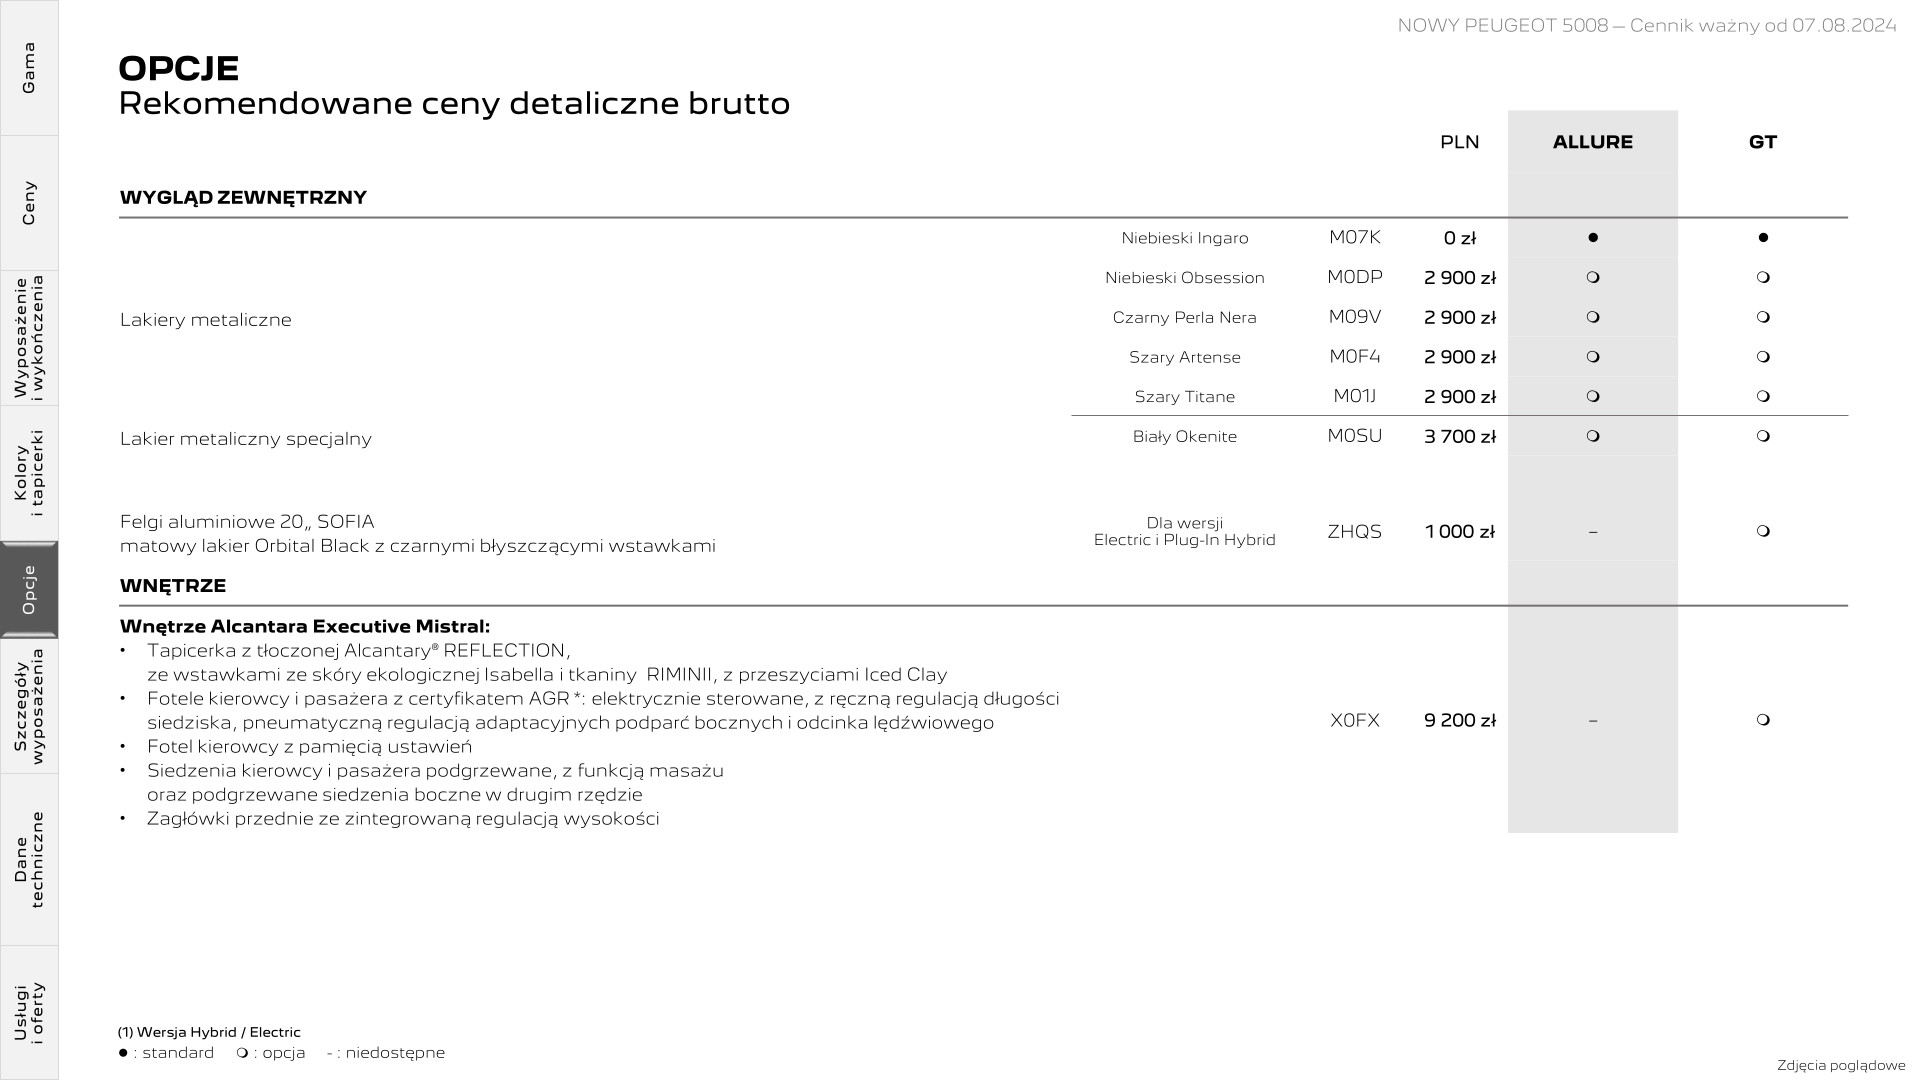Viewport: 1920px width, 1080px height.
Task: Click the Felgi aluminiowe 20" SOFIA text
Action: click(247, 522)
